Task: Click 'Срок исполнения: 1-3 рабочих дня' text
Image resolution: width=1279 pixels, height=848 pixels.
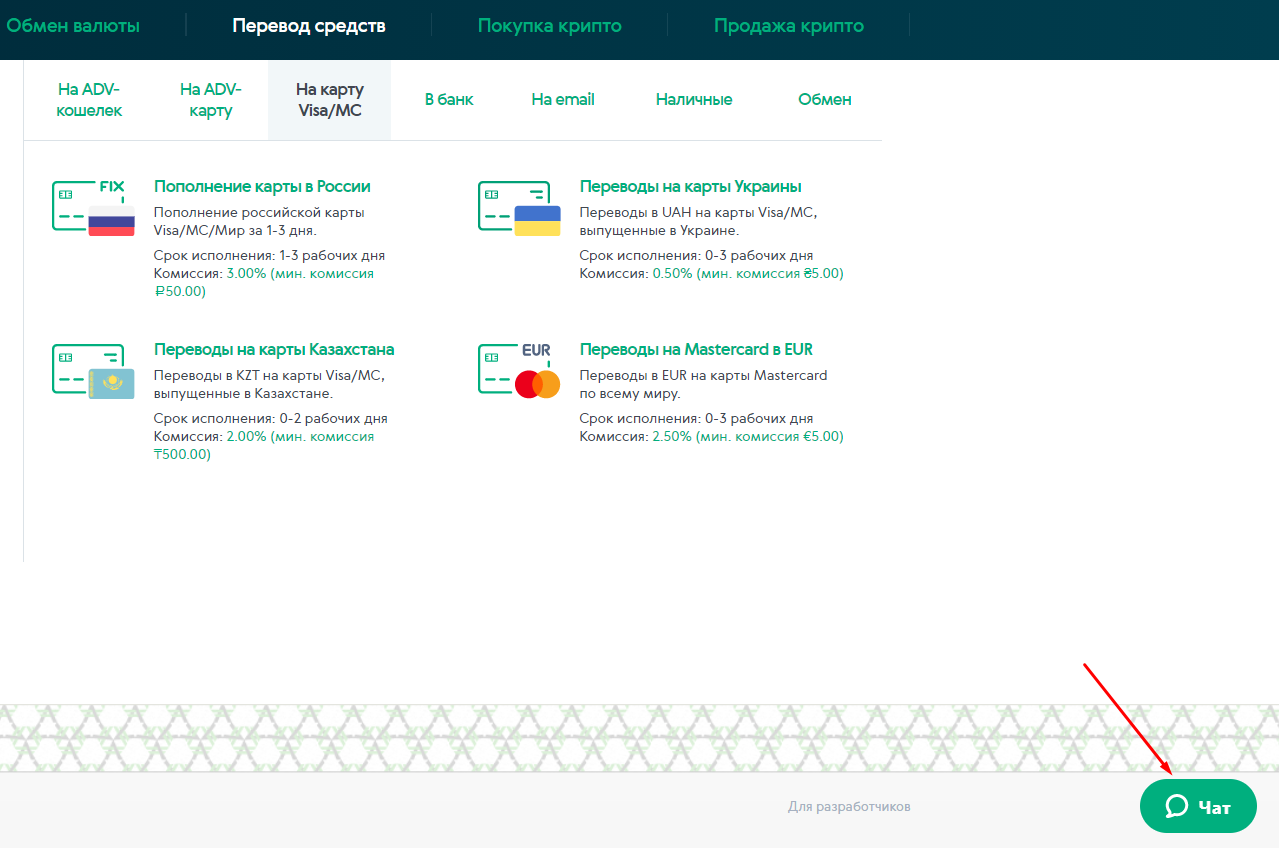Action: 269,255
